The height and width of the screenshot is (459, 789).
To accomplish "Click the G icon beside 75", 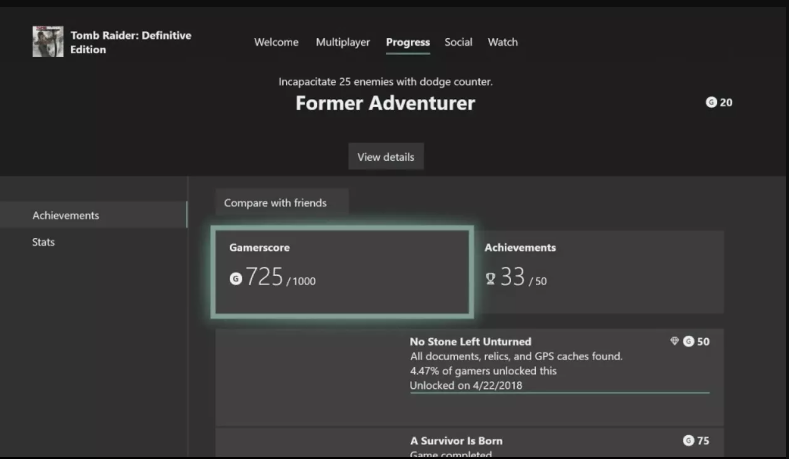I will point(689,440).
